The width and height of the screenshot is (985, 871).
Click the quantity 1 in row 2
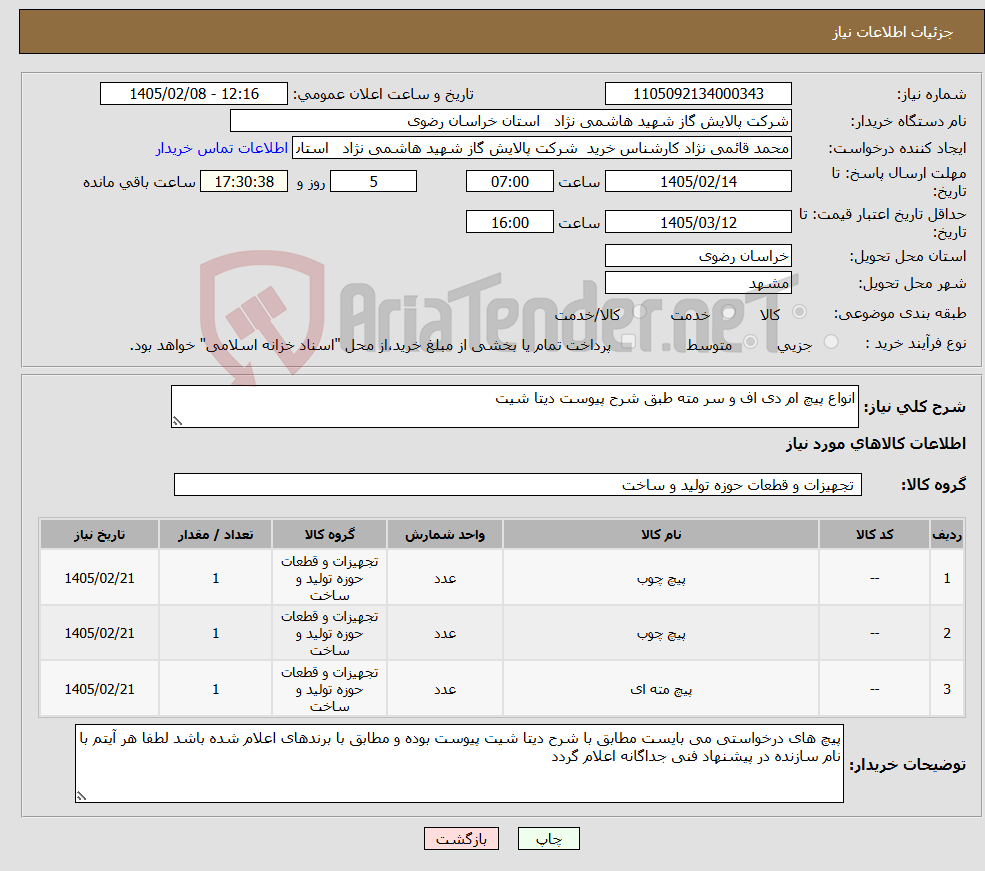click(x=215, y=633)
